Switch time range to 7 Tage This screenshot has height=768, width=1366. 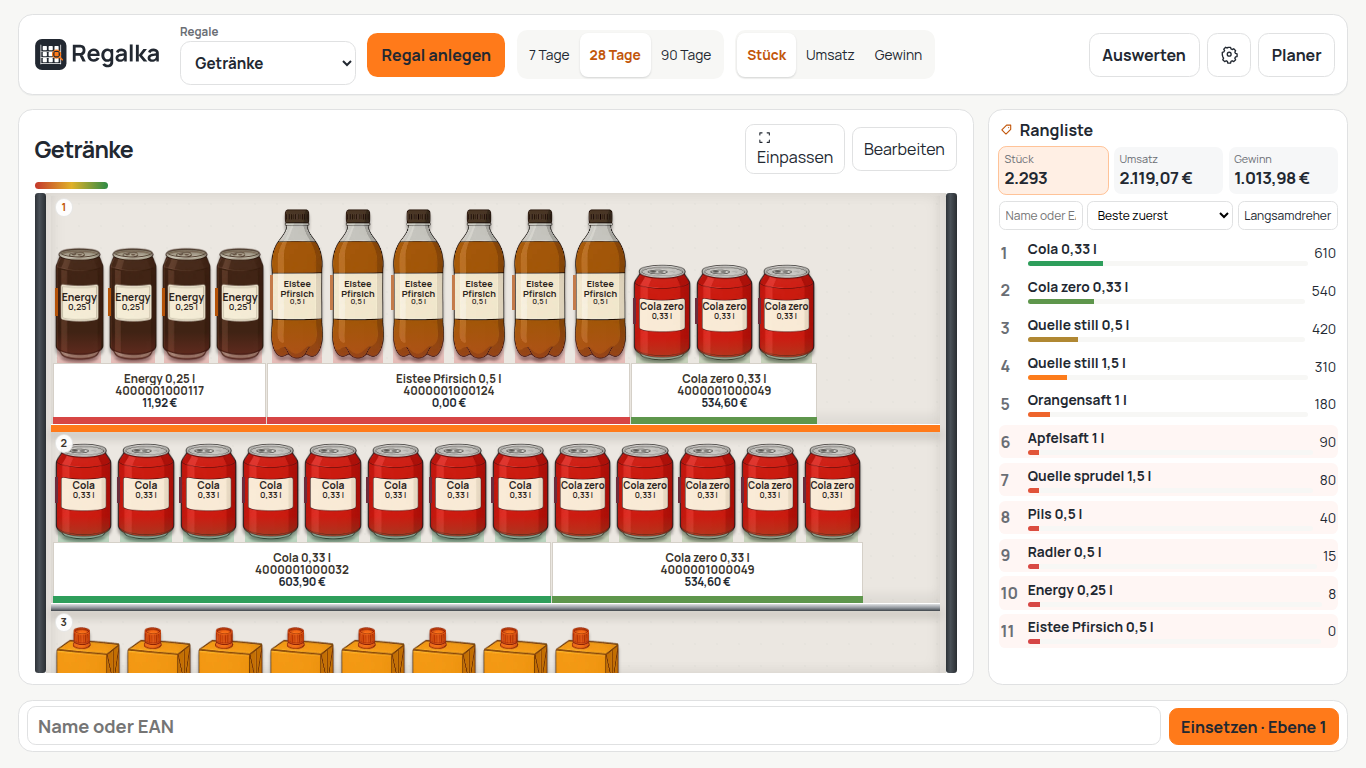click(x=549, y=55)
